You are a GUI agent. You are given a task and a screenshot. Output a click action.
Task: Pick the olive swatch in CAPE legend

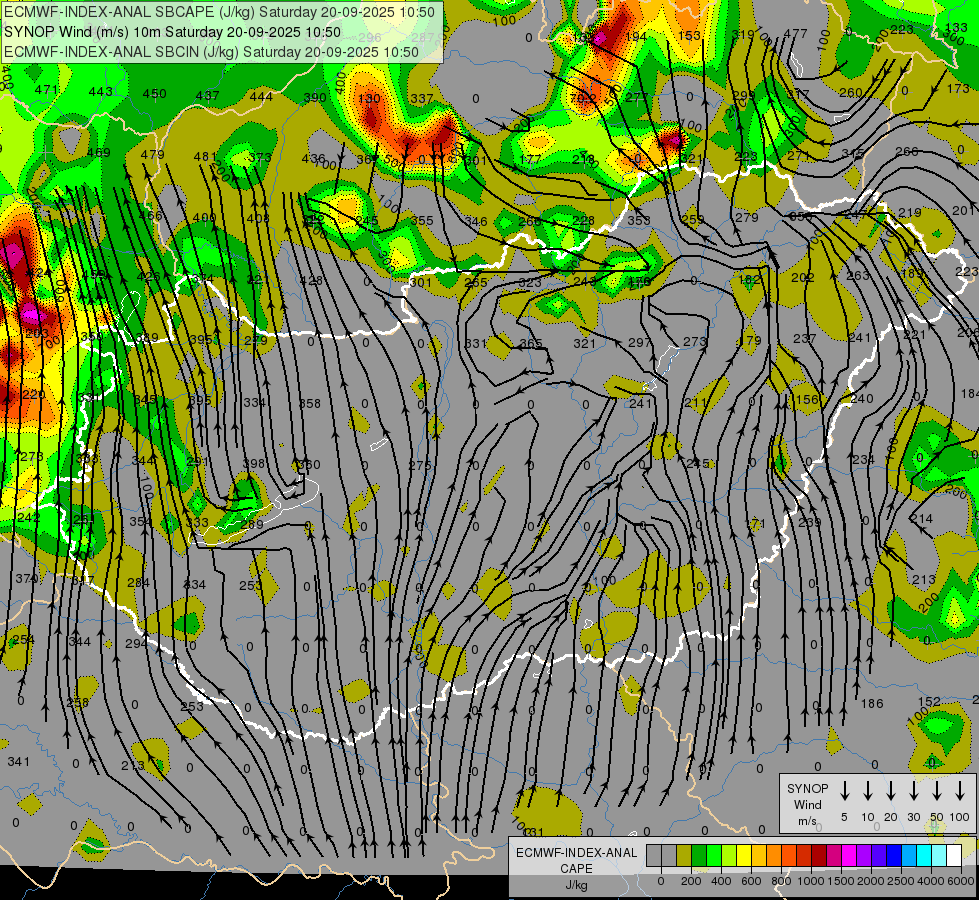(684, 856)
